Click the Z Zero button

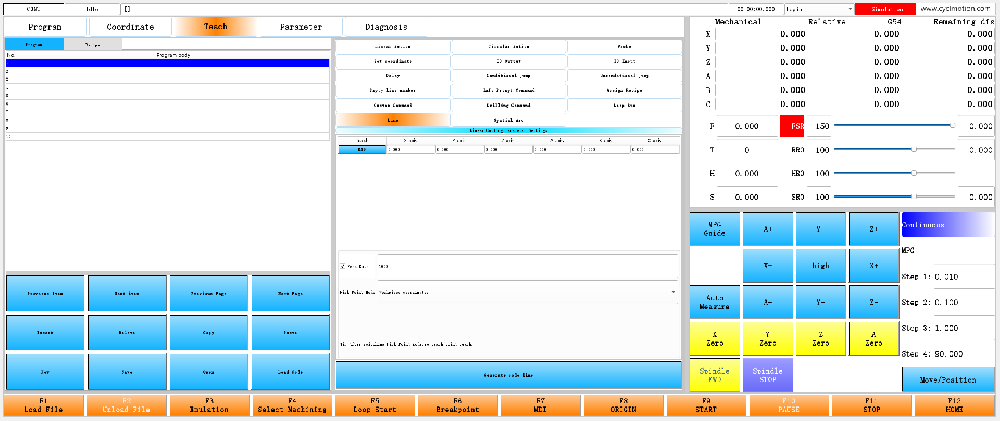821,338
